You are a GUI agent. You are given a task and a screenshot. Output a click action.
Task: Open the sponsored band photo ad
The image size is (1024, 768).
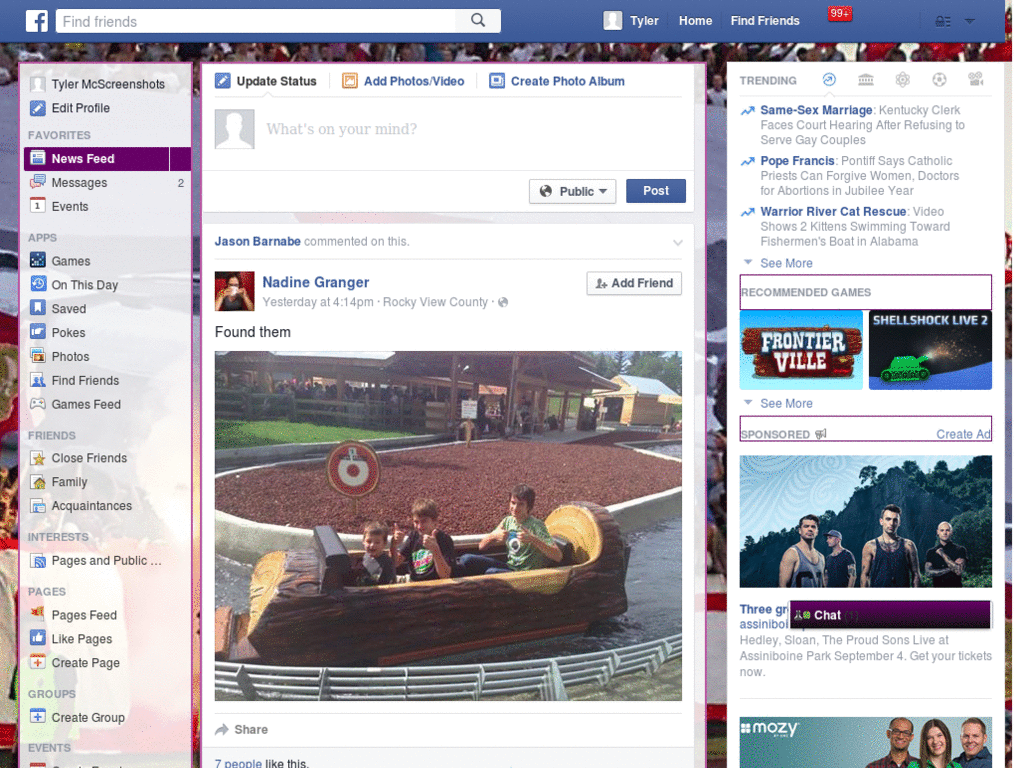[x=865, y=522]
